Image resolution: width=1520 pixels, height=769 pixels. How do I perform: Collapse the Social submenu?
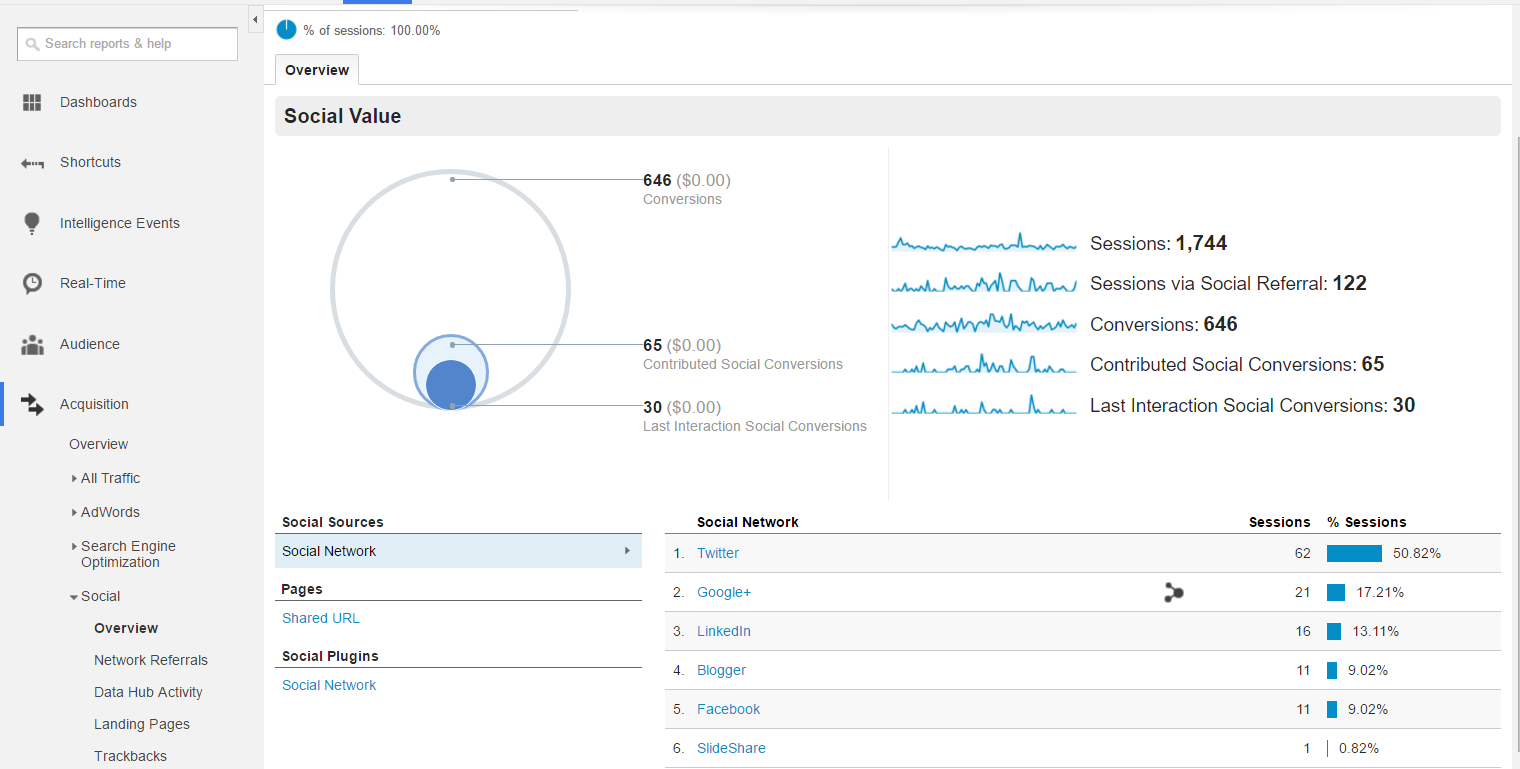(x=74, y=597)
